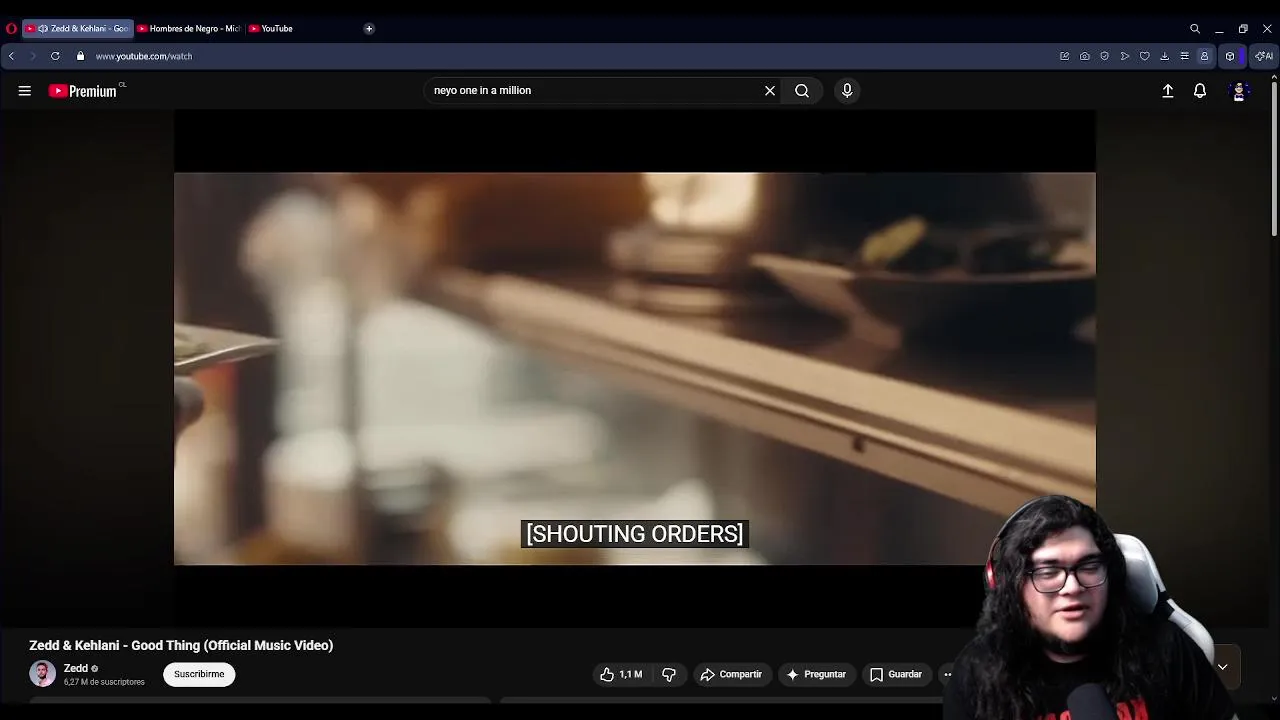Switch to the Hombres de Negro tab
The height and width of the screenshot is (720, 1280).
(189, 29)
